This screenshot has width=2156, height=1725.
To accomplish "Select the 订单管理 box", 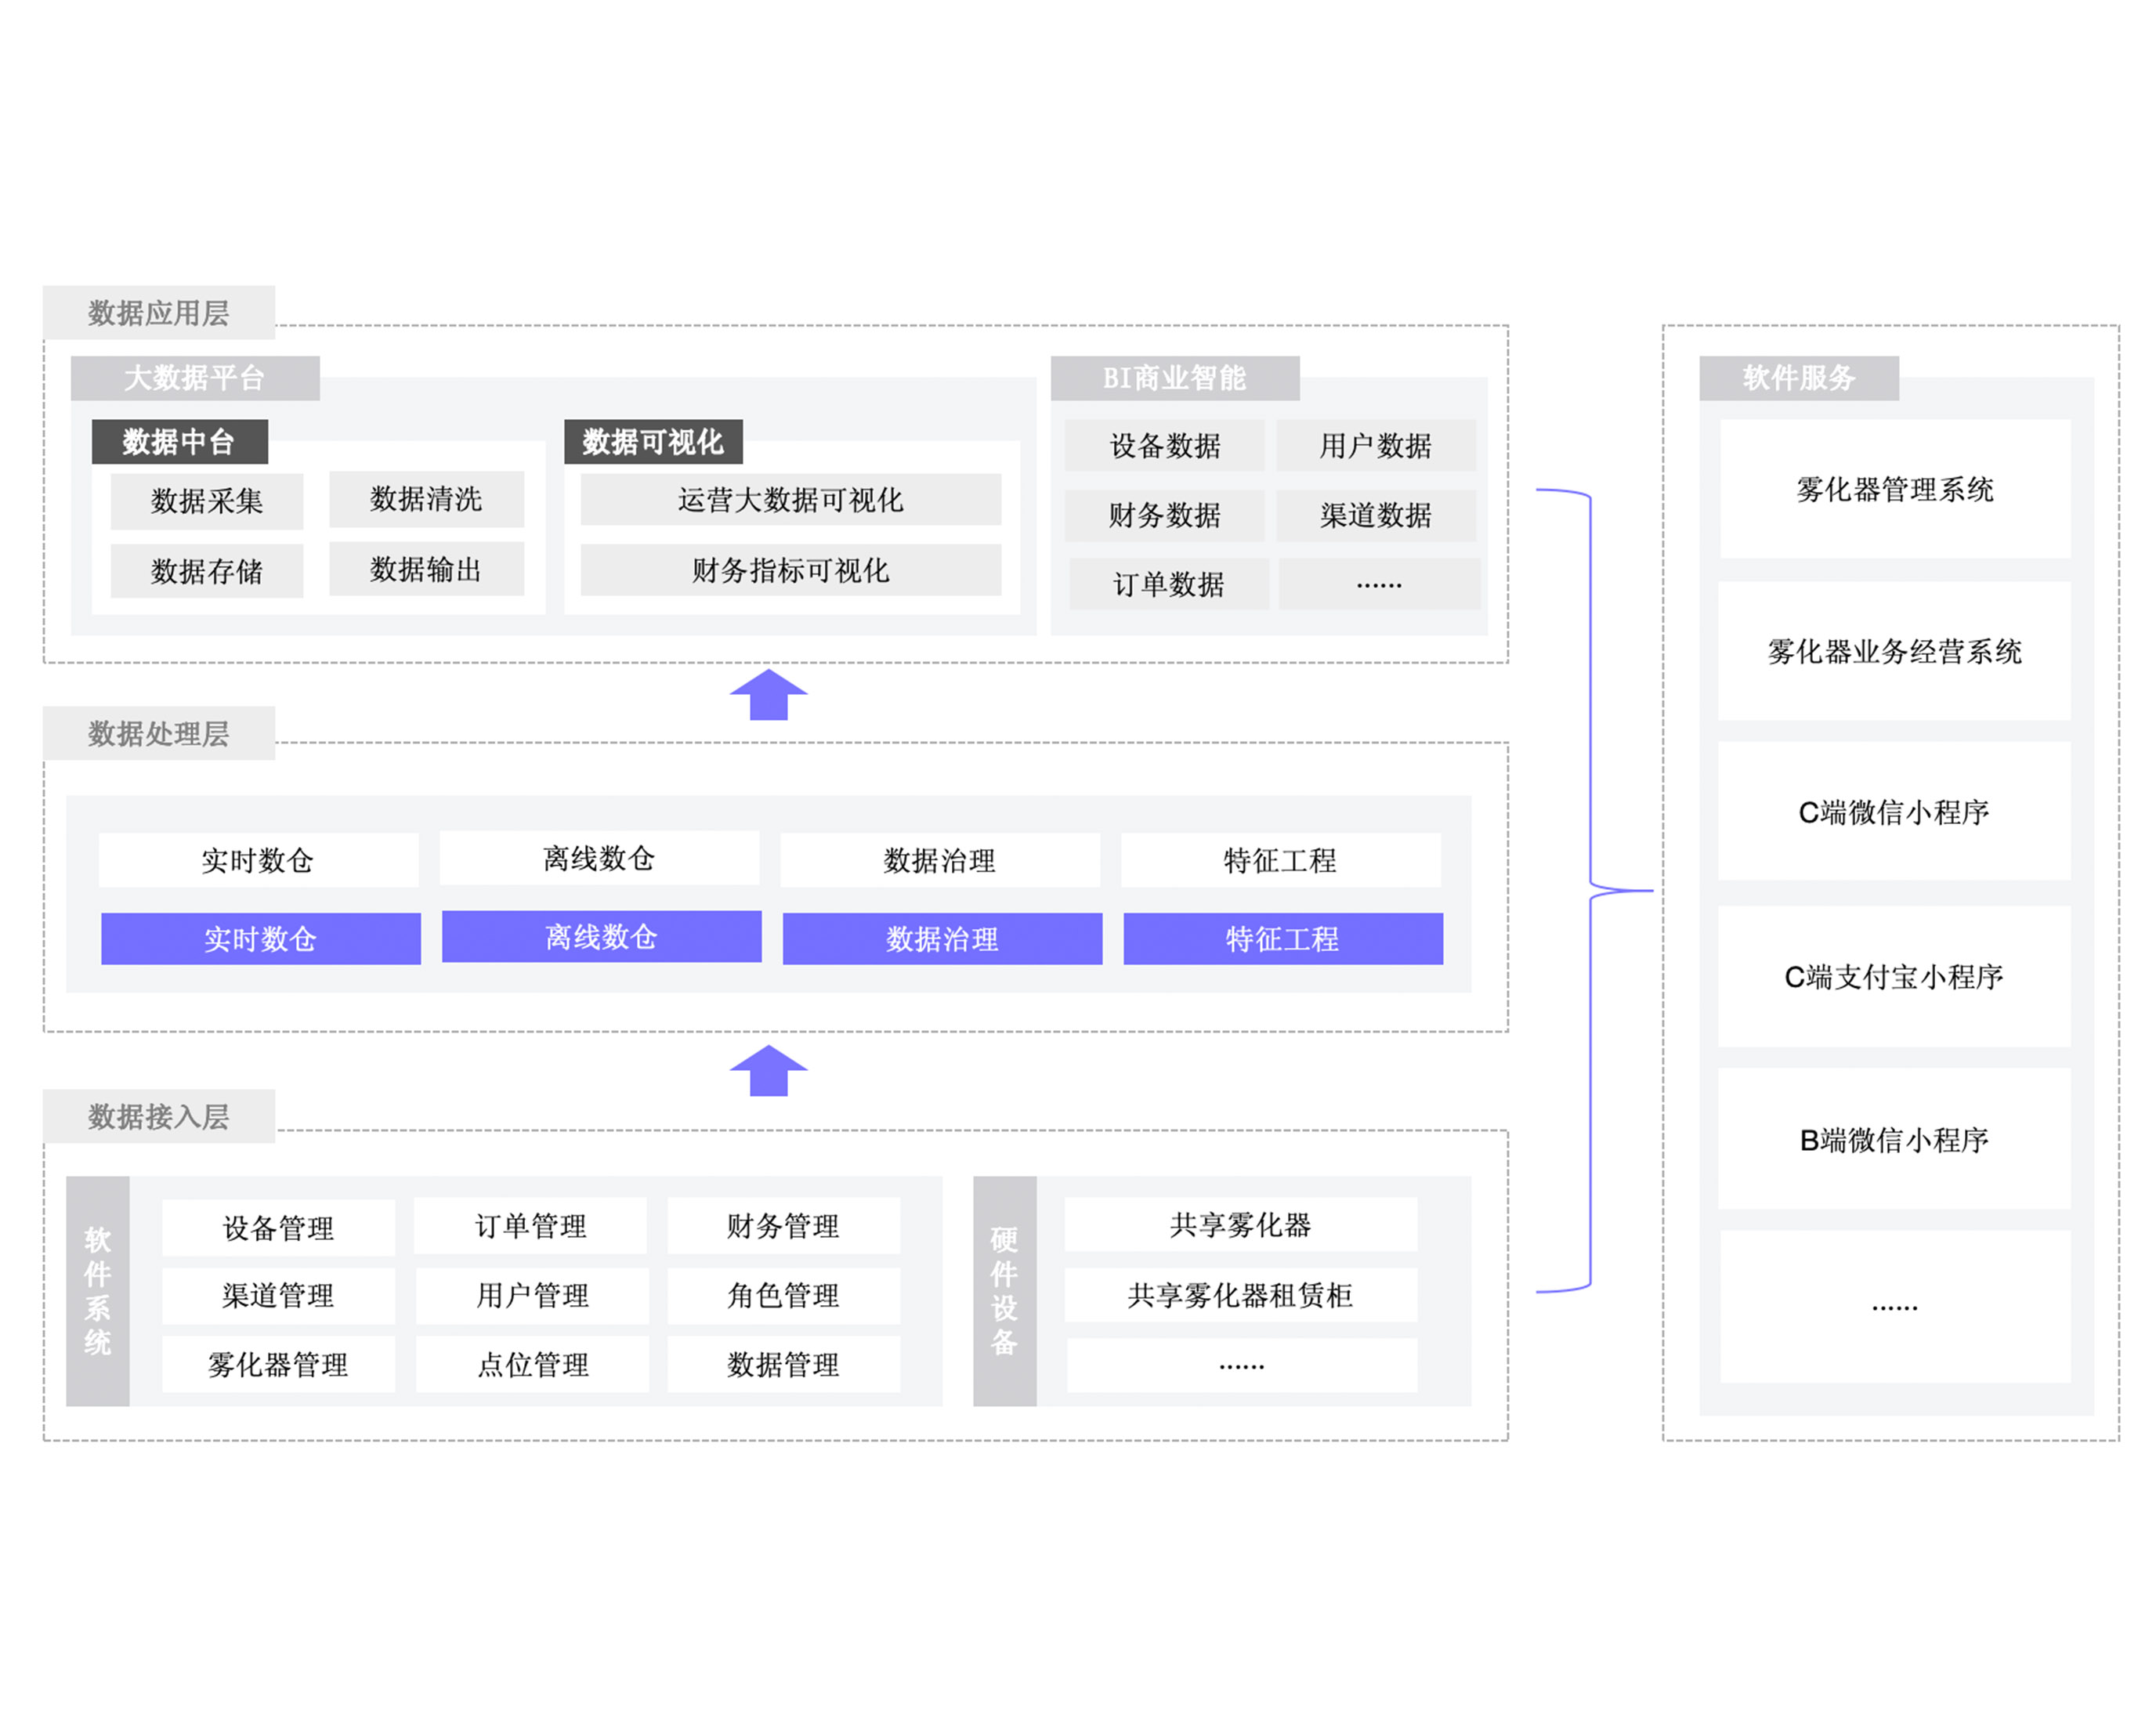I will 531,1226.
